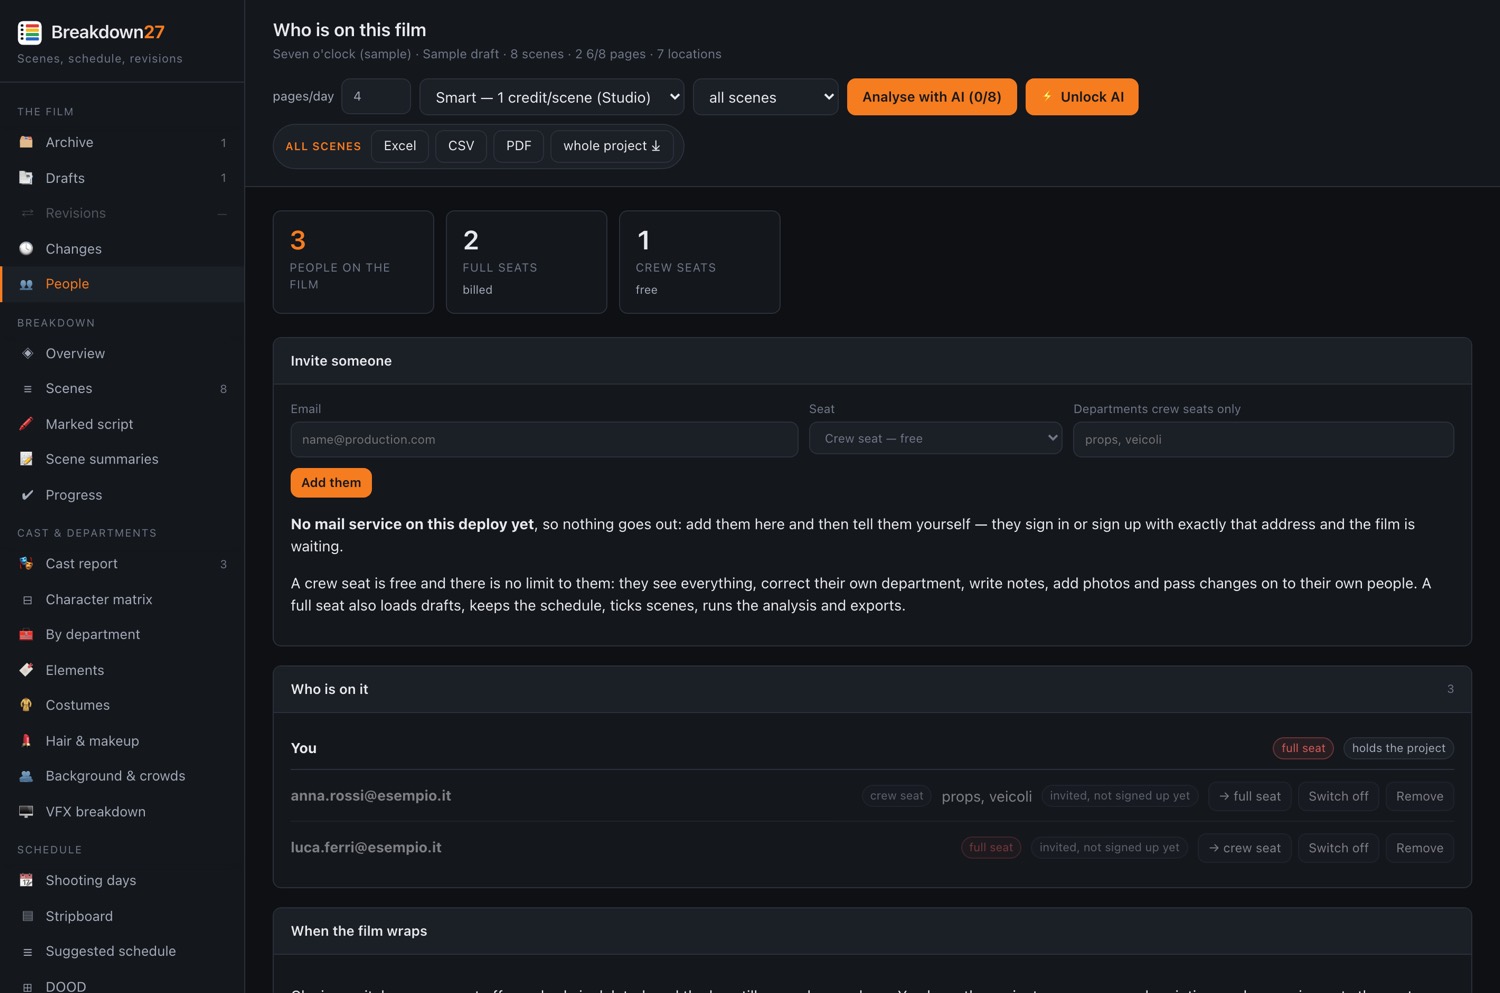Click the Shooting days calendar icon
This screenshot has height=993, width=1500.
click(x=27, y=880)
